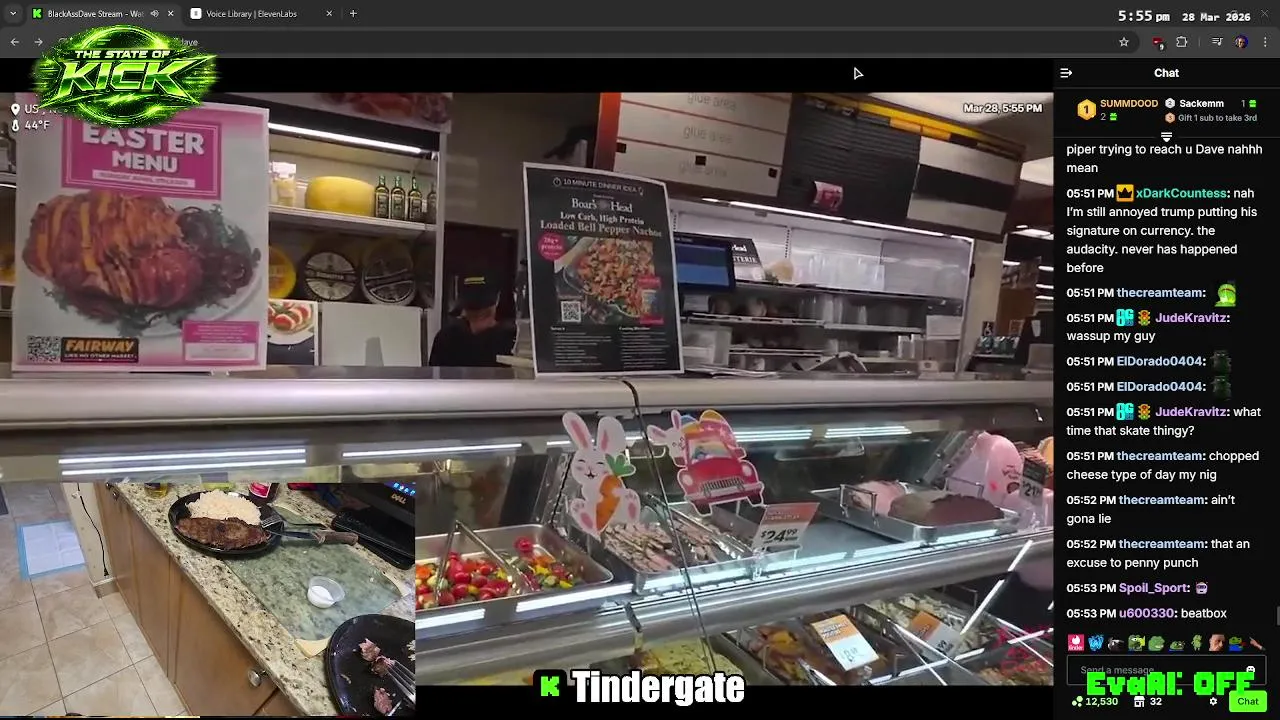Insert the Tinder emote from quick emotes
The height and width of the screenshot is (720, 1280).
click(1076, 643)
